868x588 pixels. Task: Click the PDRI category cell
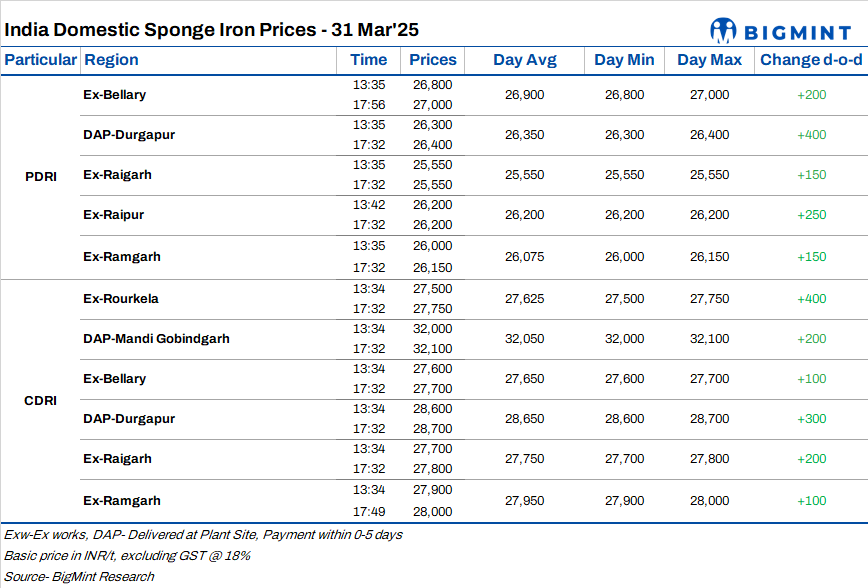tap(40, 176)
